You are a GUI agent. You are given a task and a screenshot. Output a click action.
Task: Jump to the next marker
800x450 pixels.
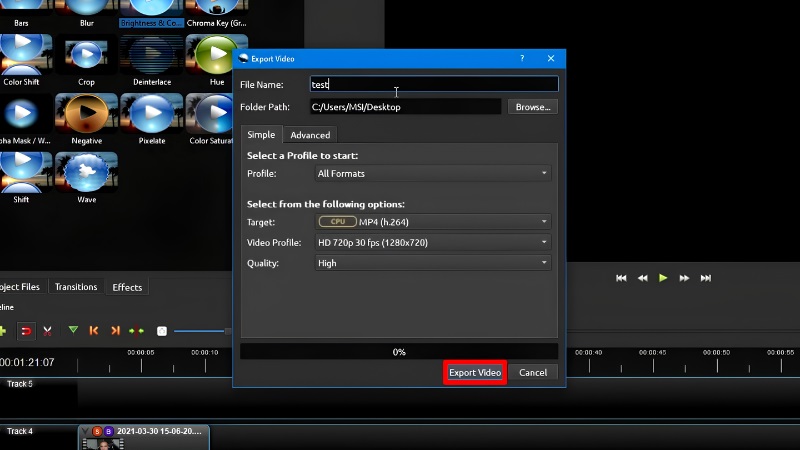coord(115,331)
